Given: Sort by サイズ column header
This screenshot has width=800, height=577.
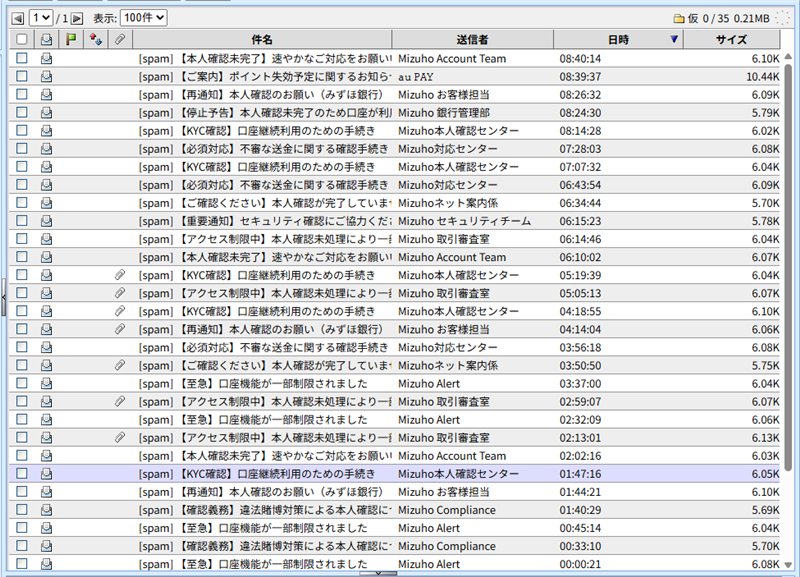Looking at the screenshot, I should (x=731, y=39).
